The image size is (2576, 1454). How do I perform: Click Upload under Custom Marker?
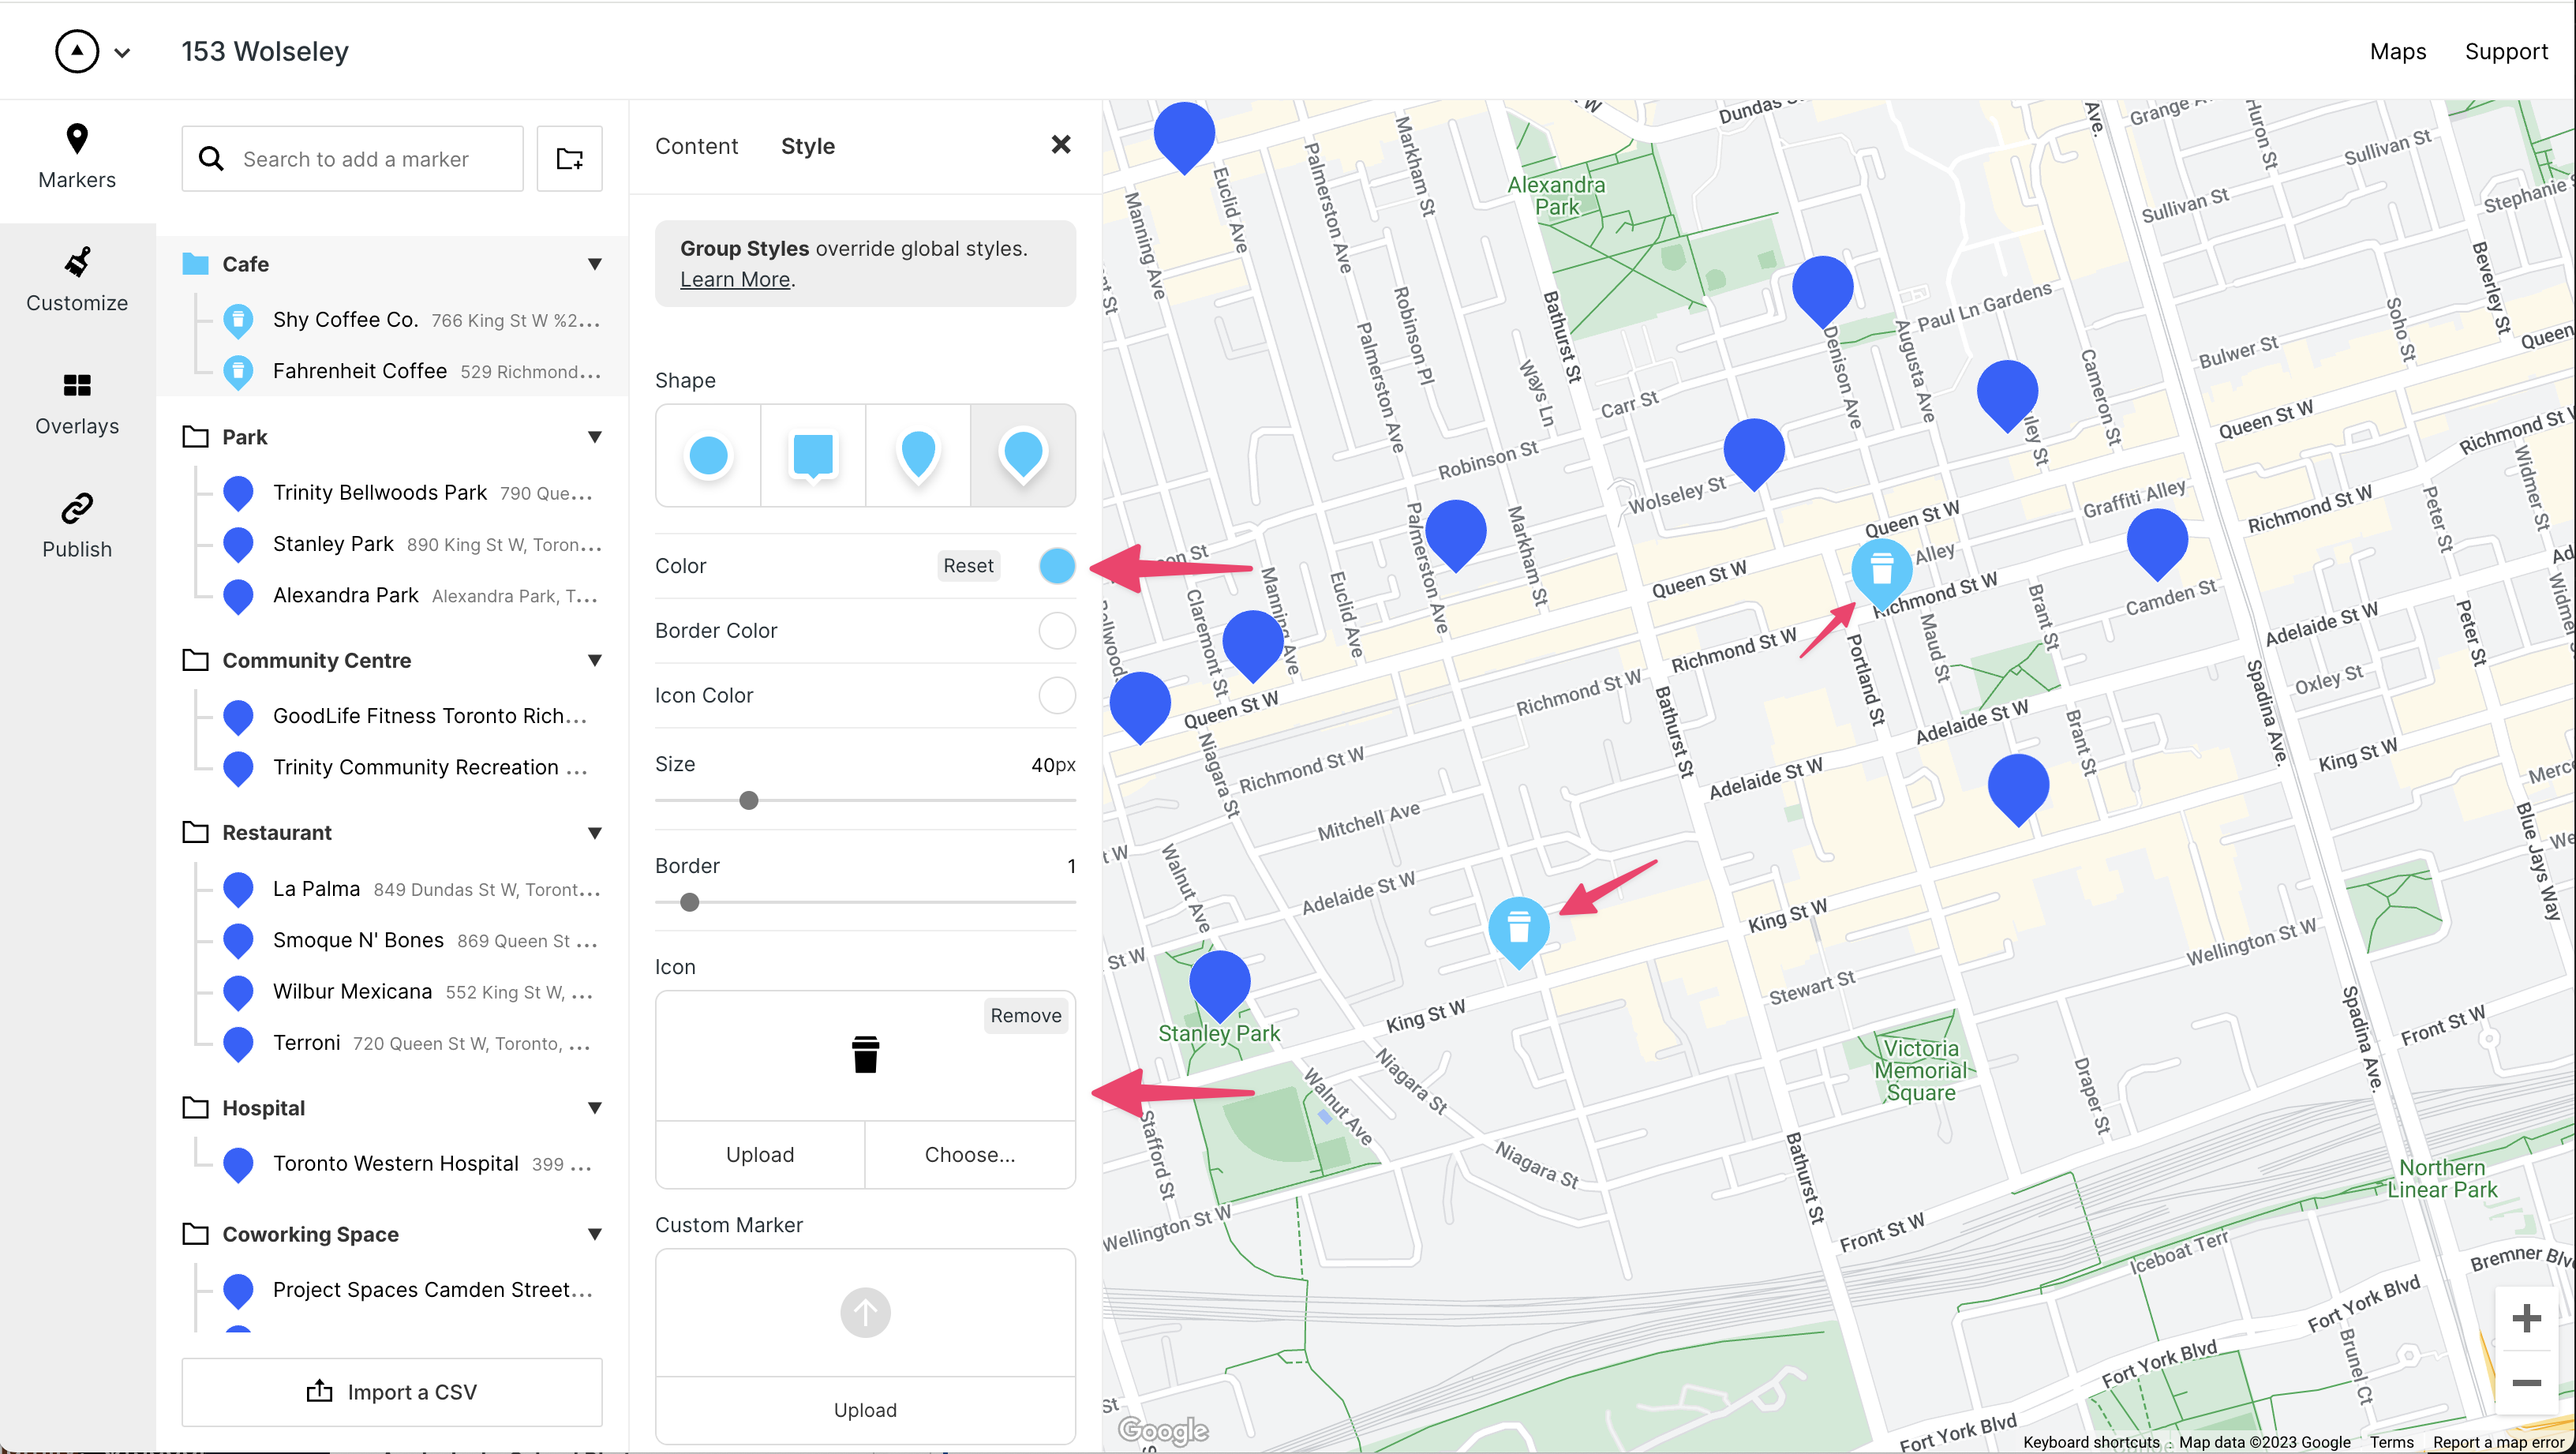(865, 1410)
